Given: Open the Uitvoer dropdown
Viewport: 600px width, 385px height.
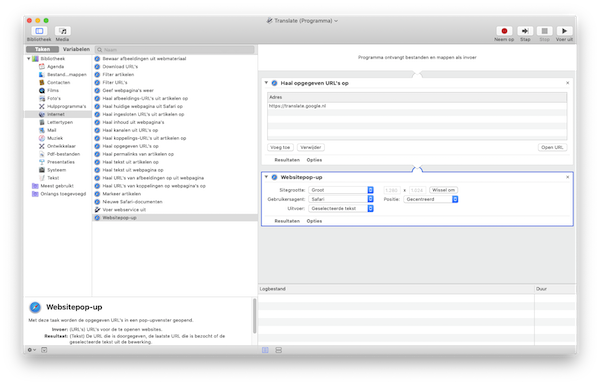Looking at the screenshot, I should [x=341, y=209].
